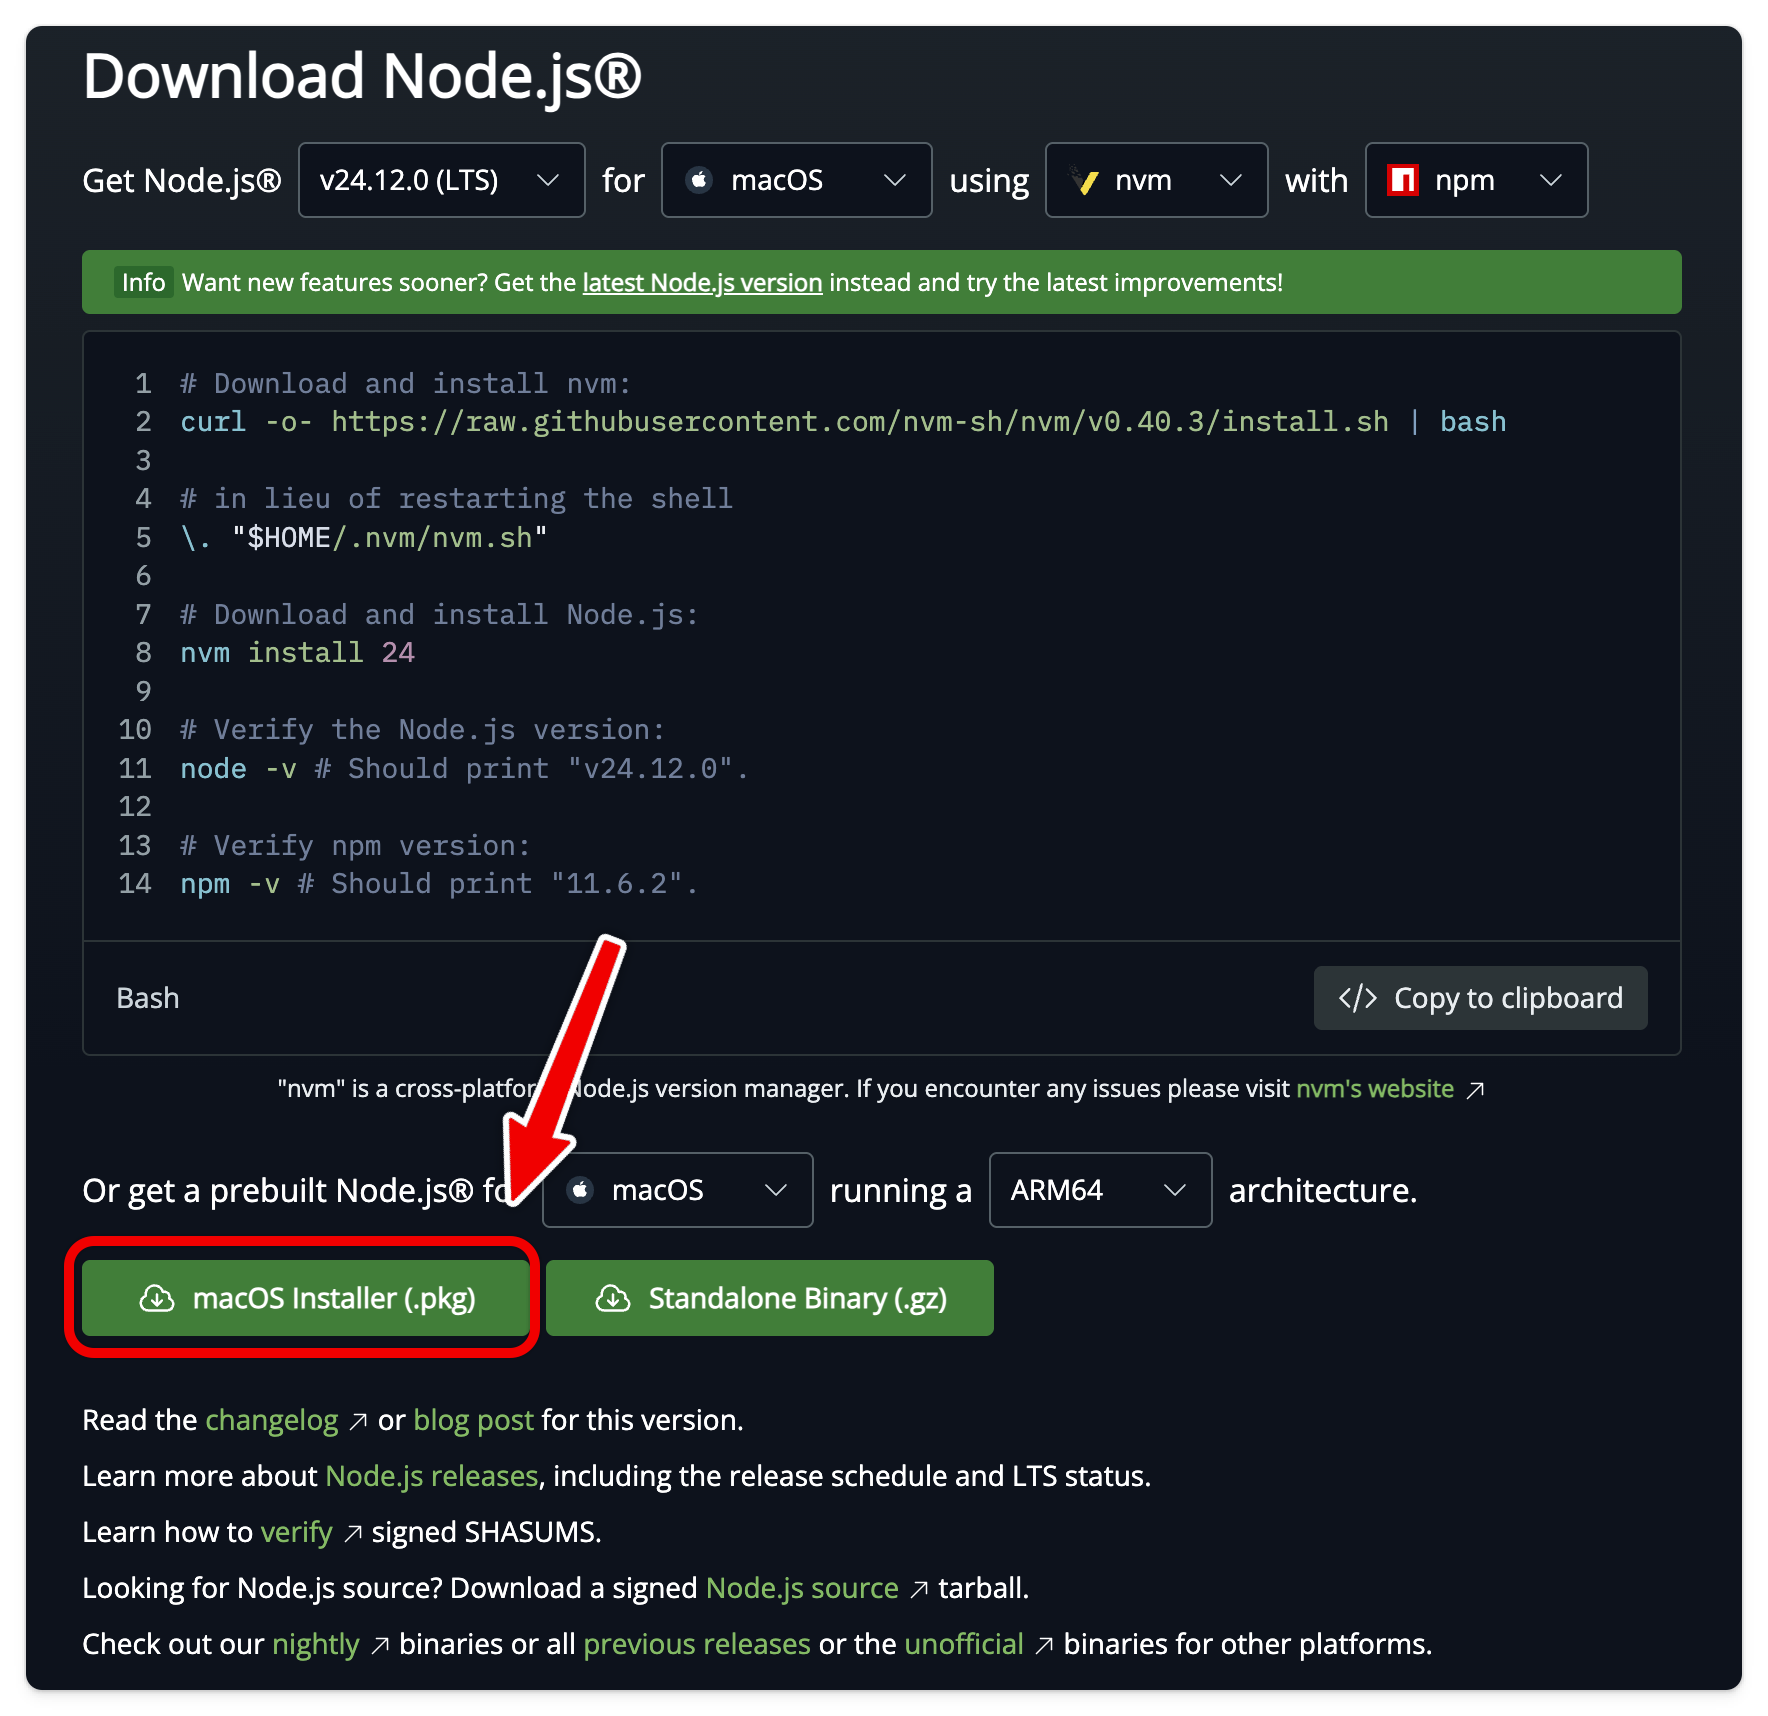Click the Apple icon in prebuilt macOS selector
Screen dimensions: 1768x1716
click(580, 1190)
